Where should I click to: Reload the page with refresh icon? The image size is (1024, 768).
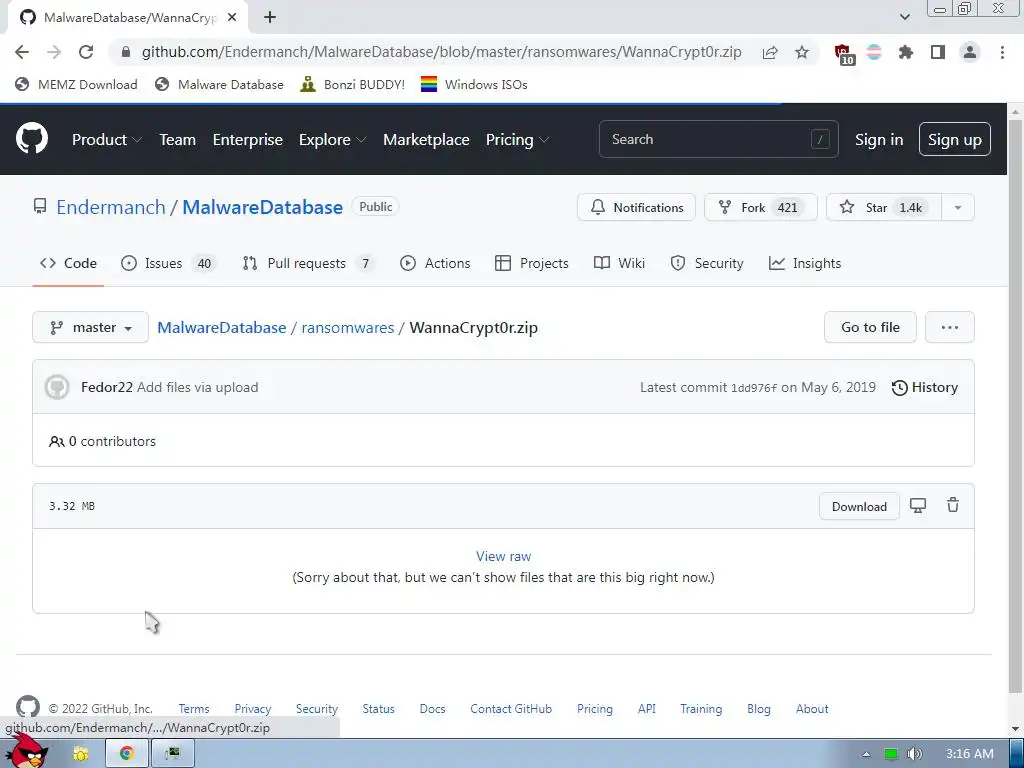(x=86, y=52)
